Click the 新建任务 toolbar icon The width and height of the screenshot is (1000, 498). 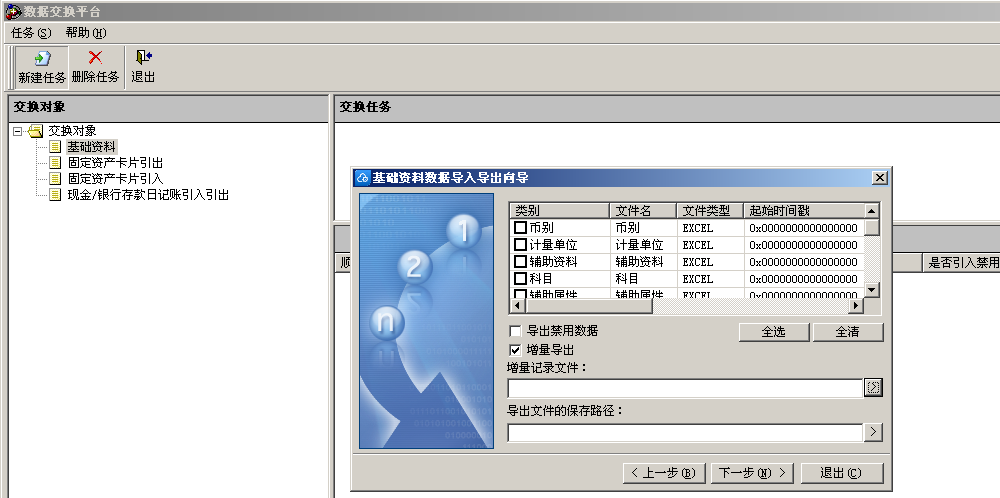pos(42,59)
